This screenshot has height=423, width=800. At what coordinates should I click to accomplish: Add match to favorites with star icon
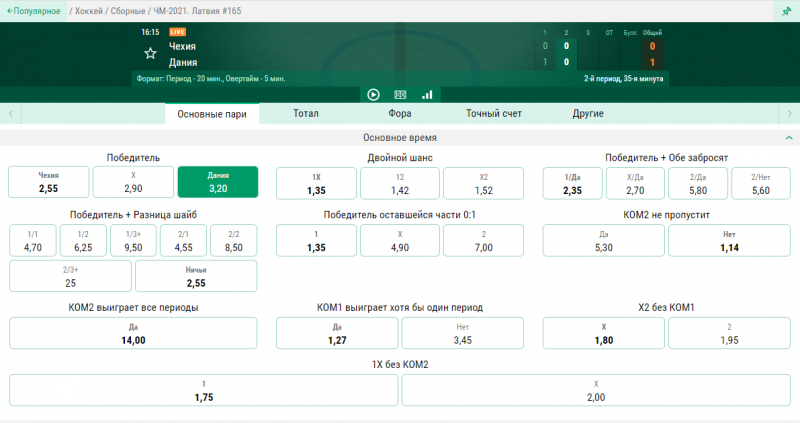tap(150, 54)
